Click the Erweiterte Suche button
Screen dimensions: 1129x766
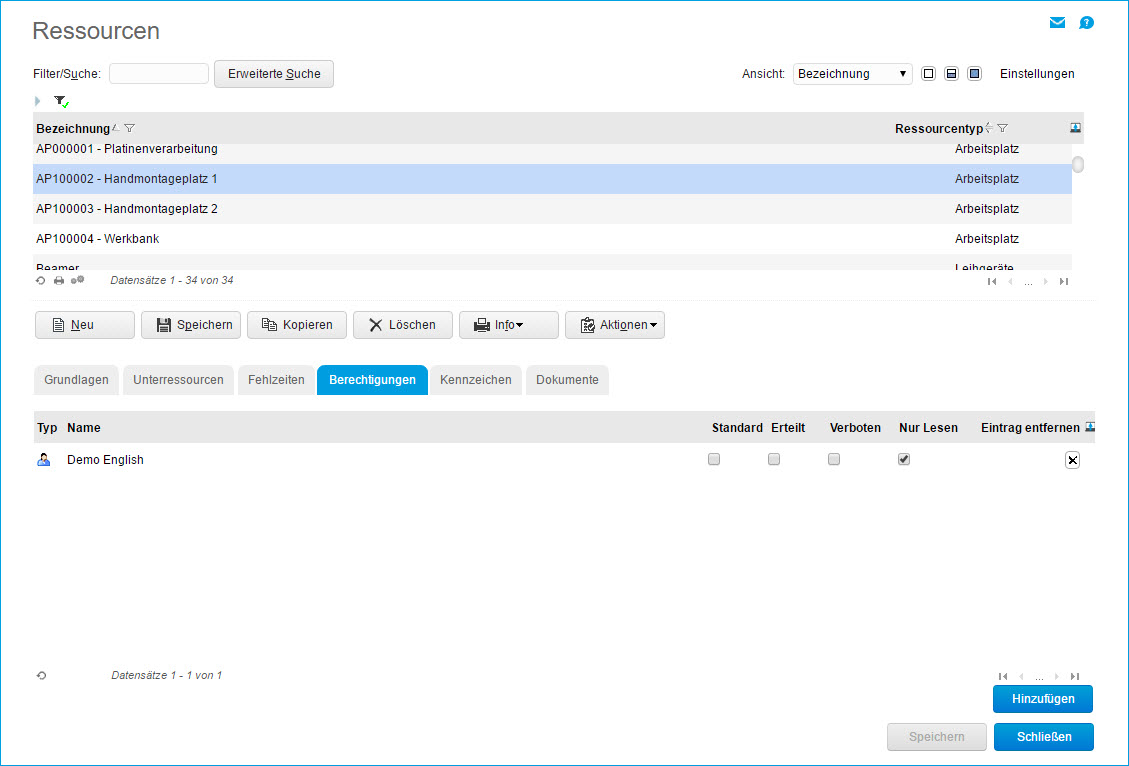coord(273,74)
